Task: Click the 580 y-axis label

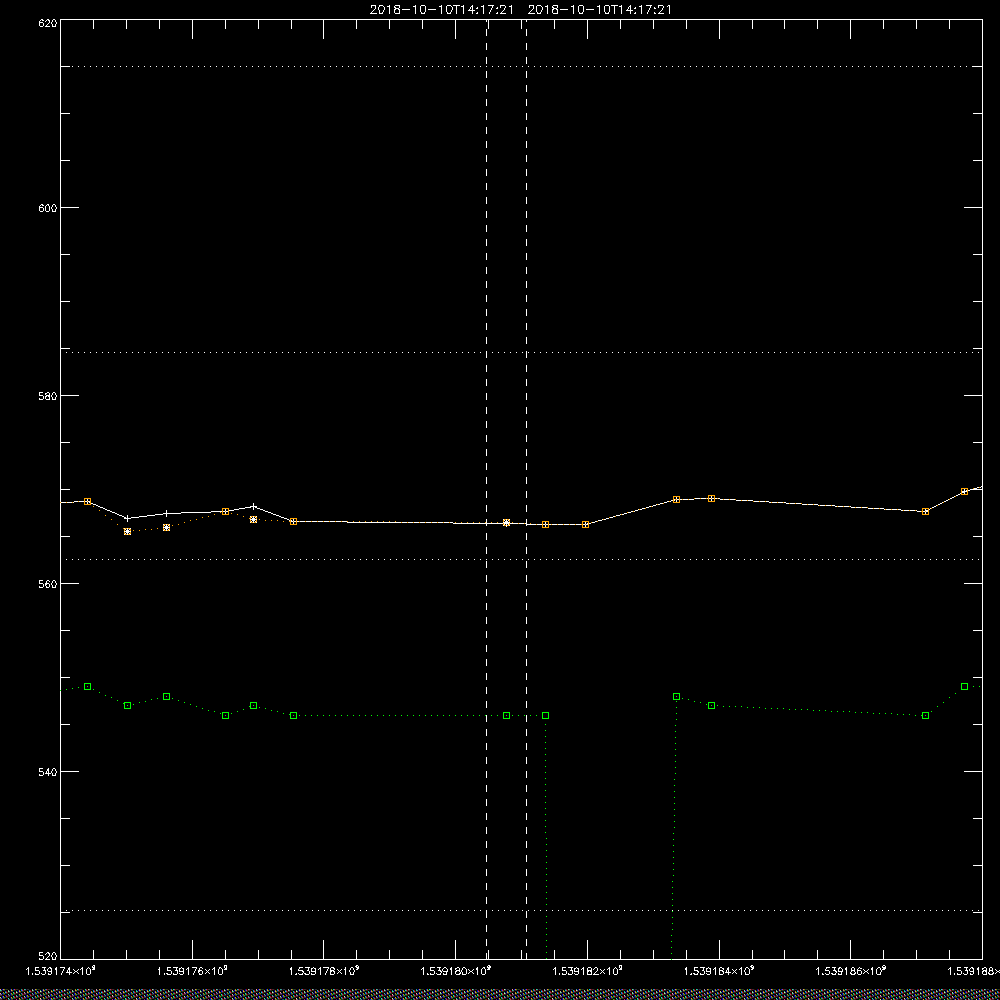Action: [x=48, y=395]
